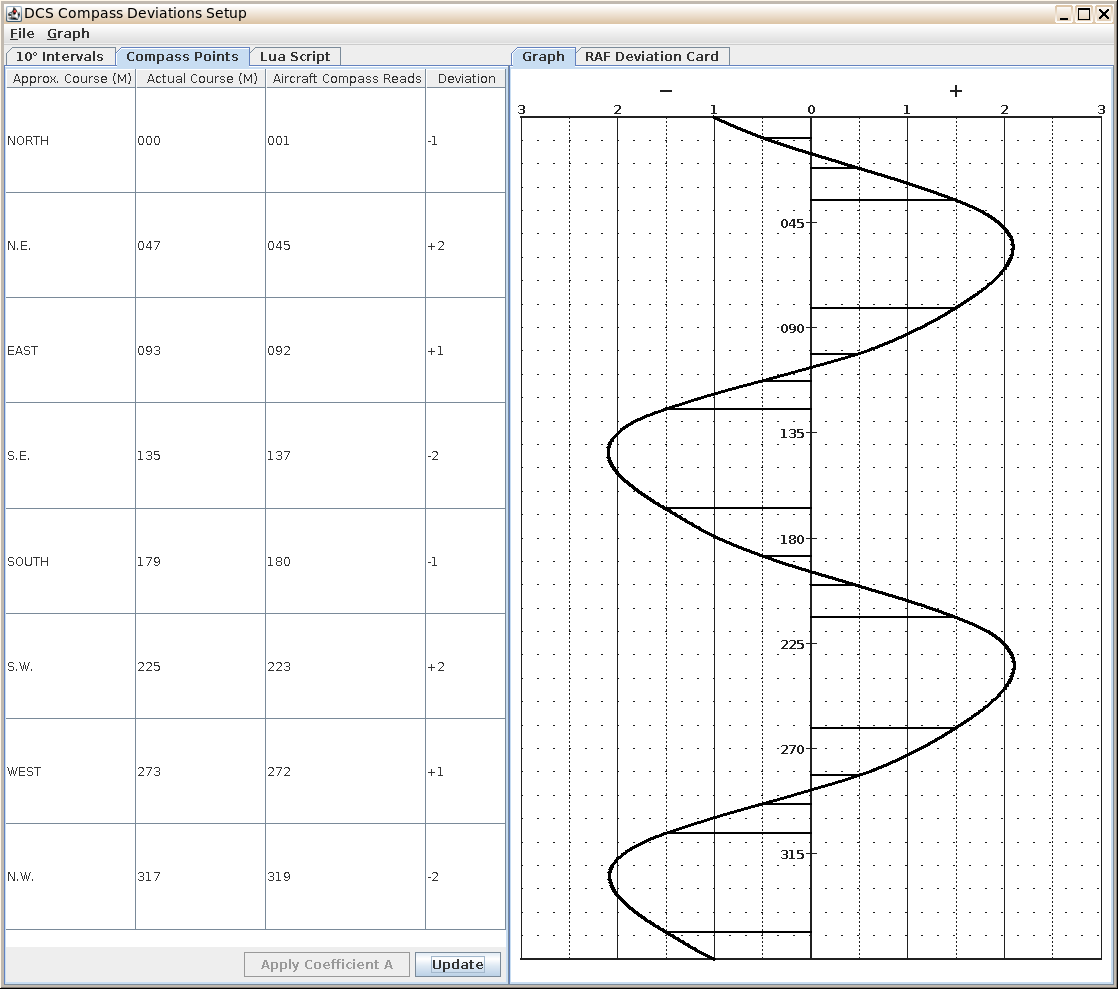Select the Compass Points tab
Screen dimensions: 1118x989
tap(182, 56)
